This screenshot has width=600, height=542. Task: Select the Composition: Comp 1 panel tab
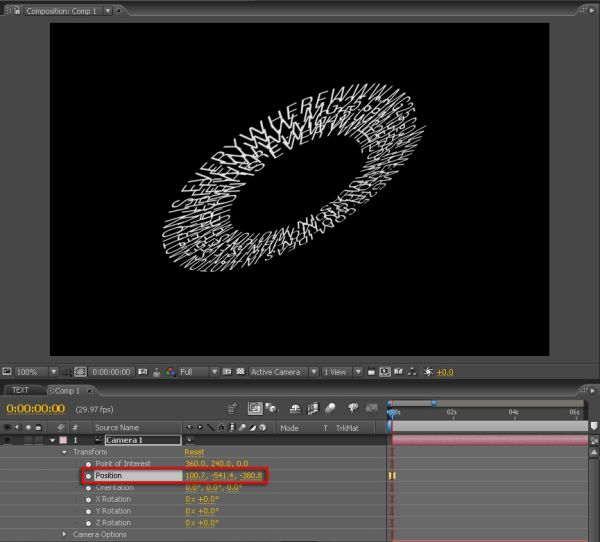(61, 11)
